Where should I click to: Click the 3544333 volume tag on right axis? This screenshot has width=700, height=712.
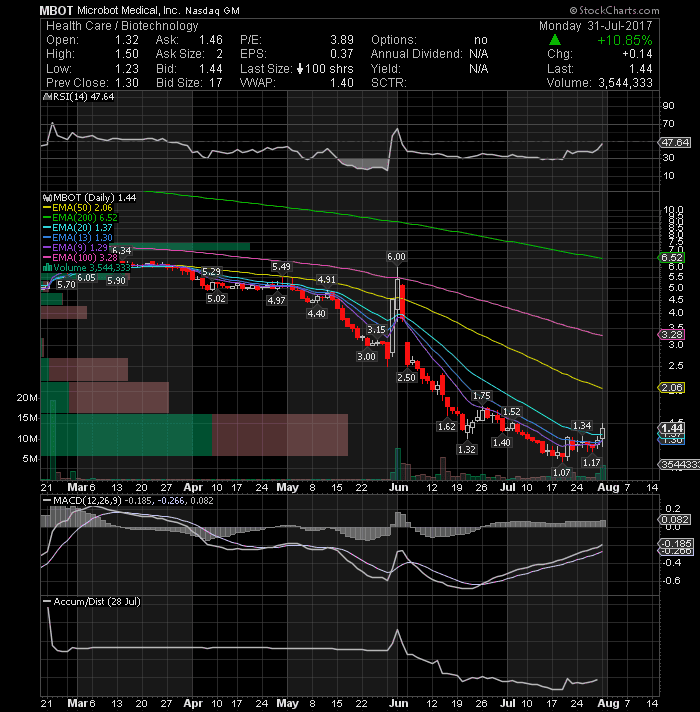coord(679,465)
